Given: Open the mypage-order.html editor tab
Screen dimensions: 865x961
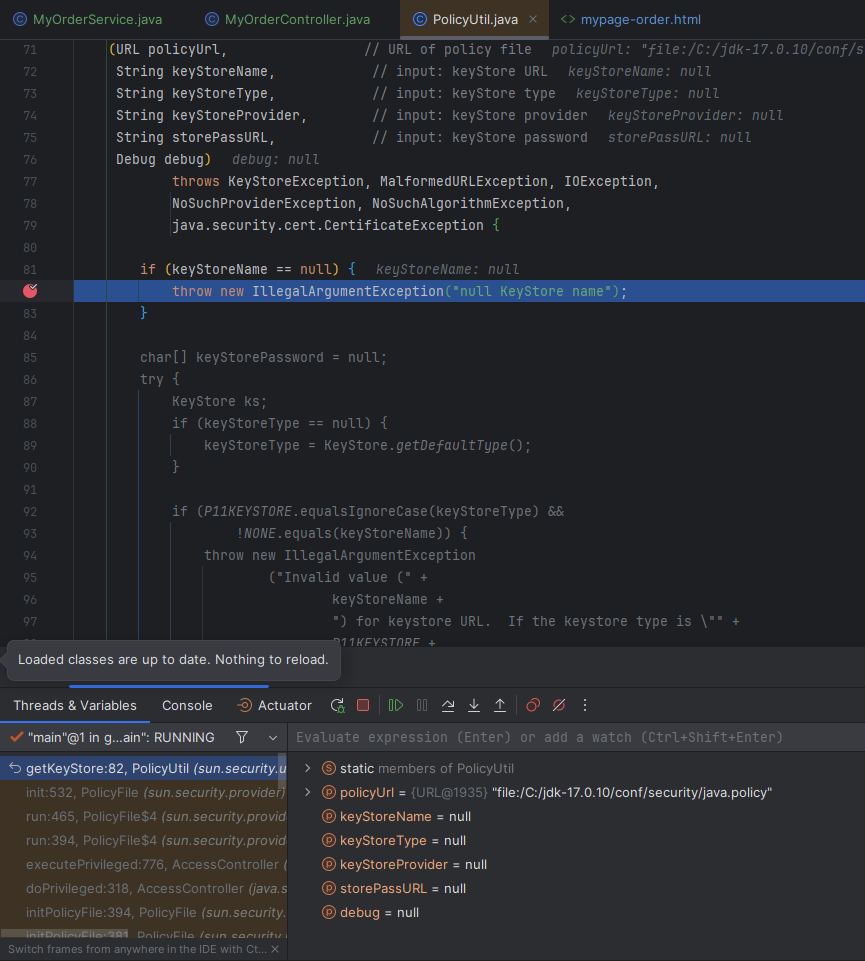Looking at the screenshot, I should pos(630,20).
